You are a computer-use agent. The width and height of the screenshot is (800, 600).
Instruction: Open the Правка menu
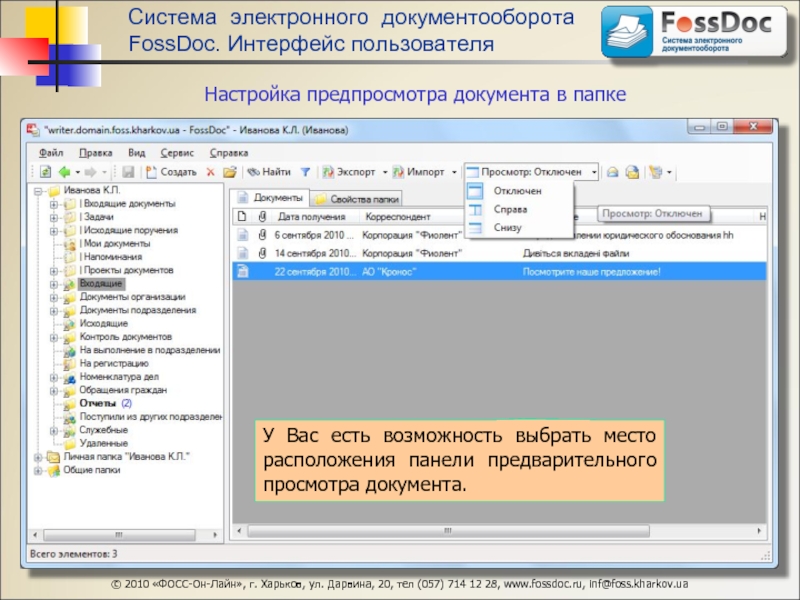point(95,153)
